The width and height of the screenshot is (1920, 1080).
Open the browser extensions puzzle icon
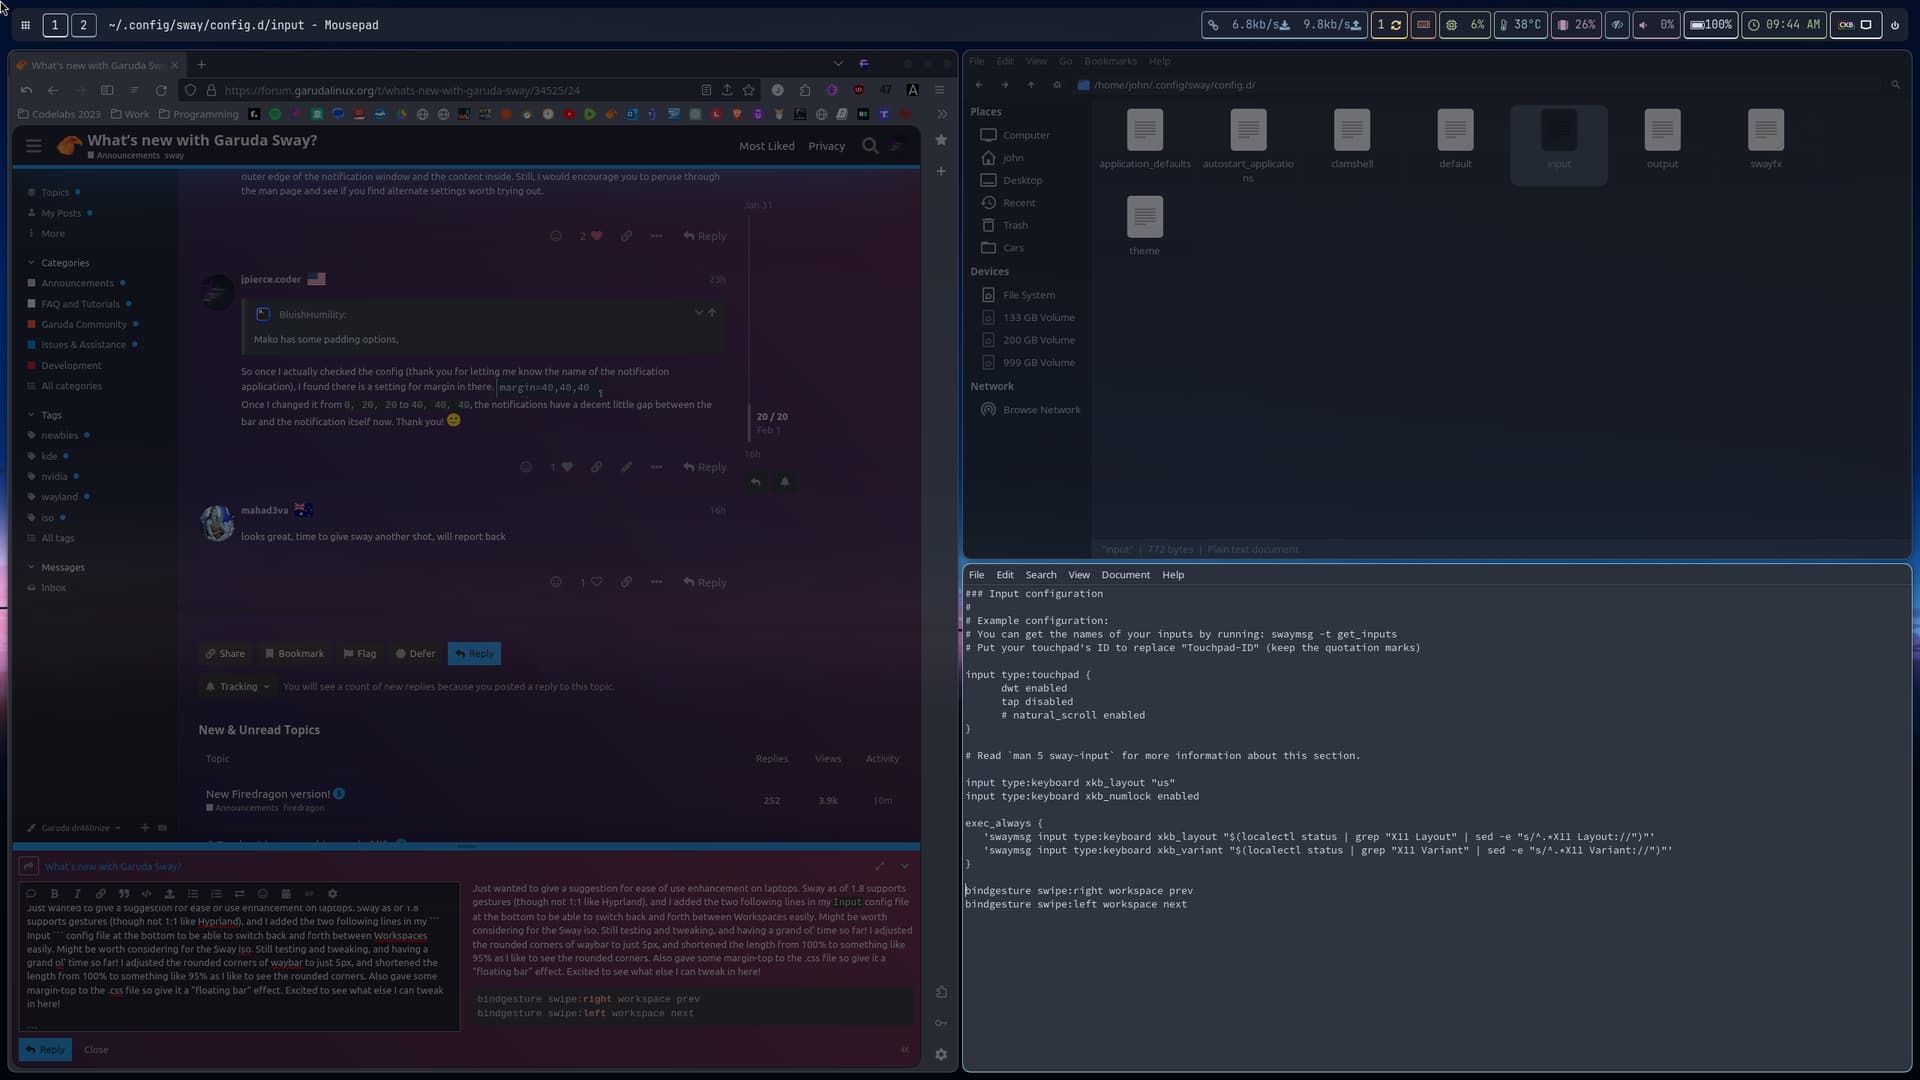click(805, 90)
